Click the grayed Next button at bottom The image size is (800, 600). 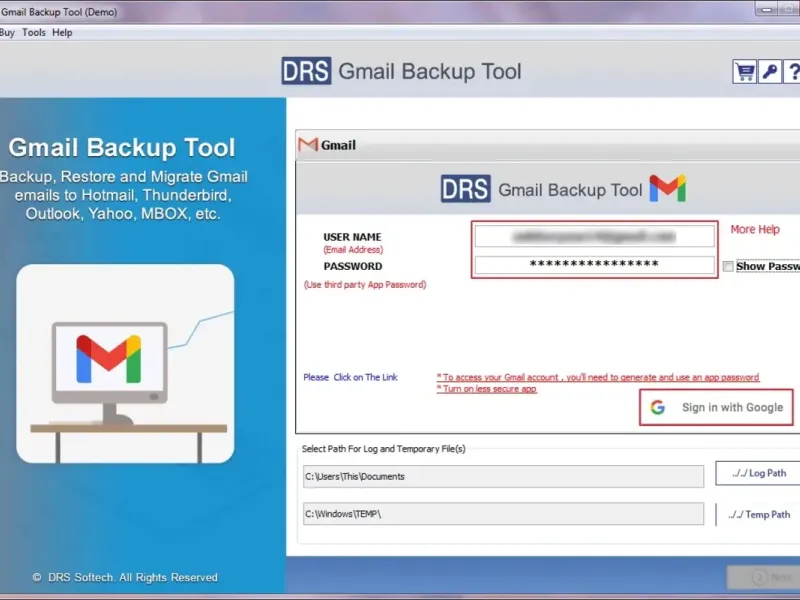pos(764,577)
